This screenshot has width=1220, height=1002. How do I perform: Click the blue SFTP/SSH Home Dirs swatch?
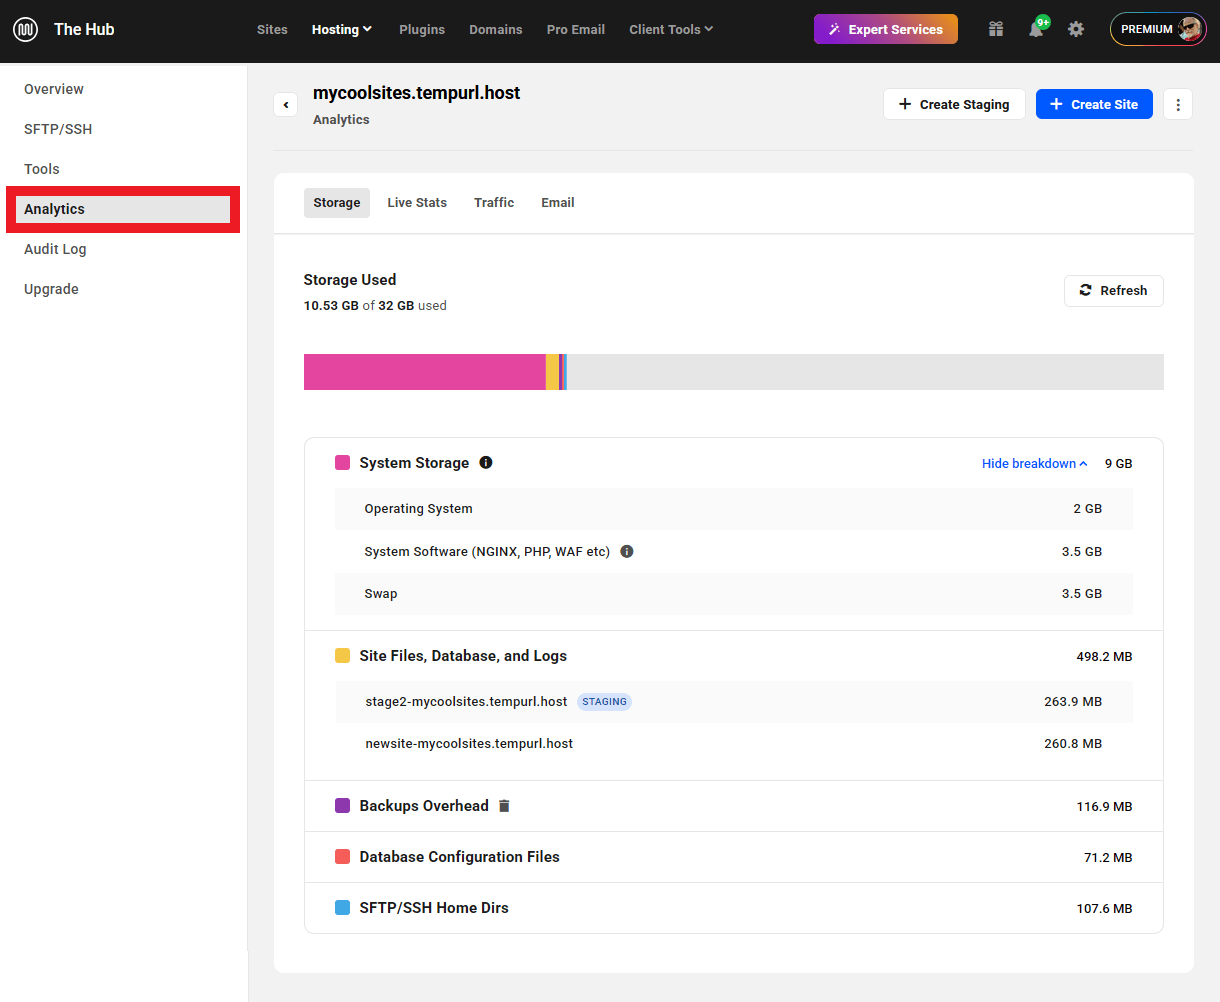tap(342, 908)
